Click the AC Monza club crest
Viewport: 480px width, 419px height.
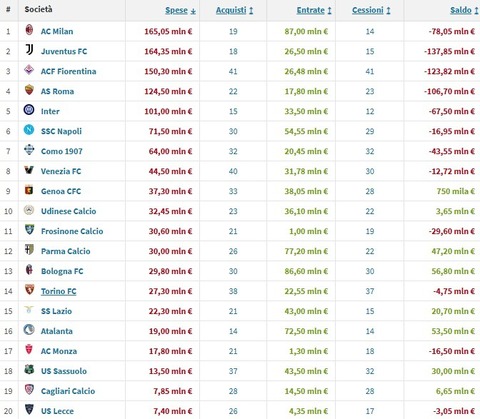point(29,350)
